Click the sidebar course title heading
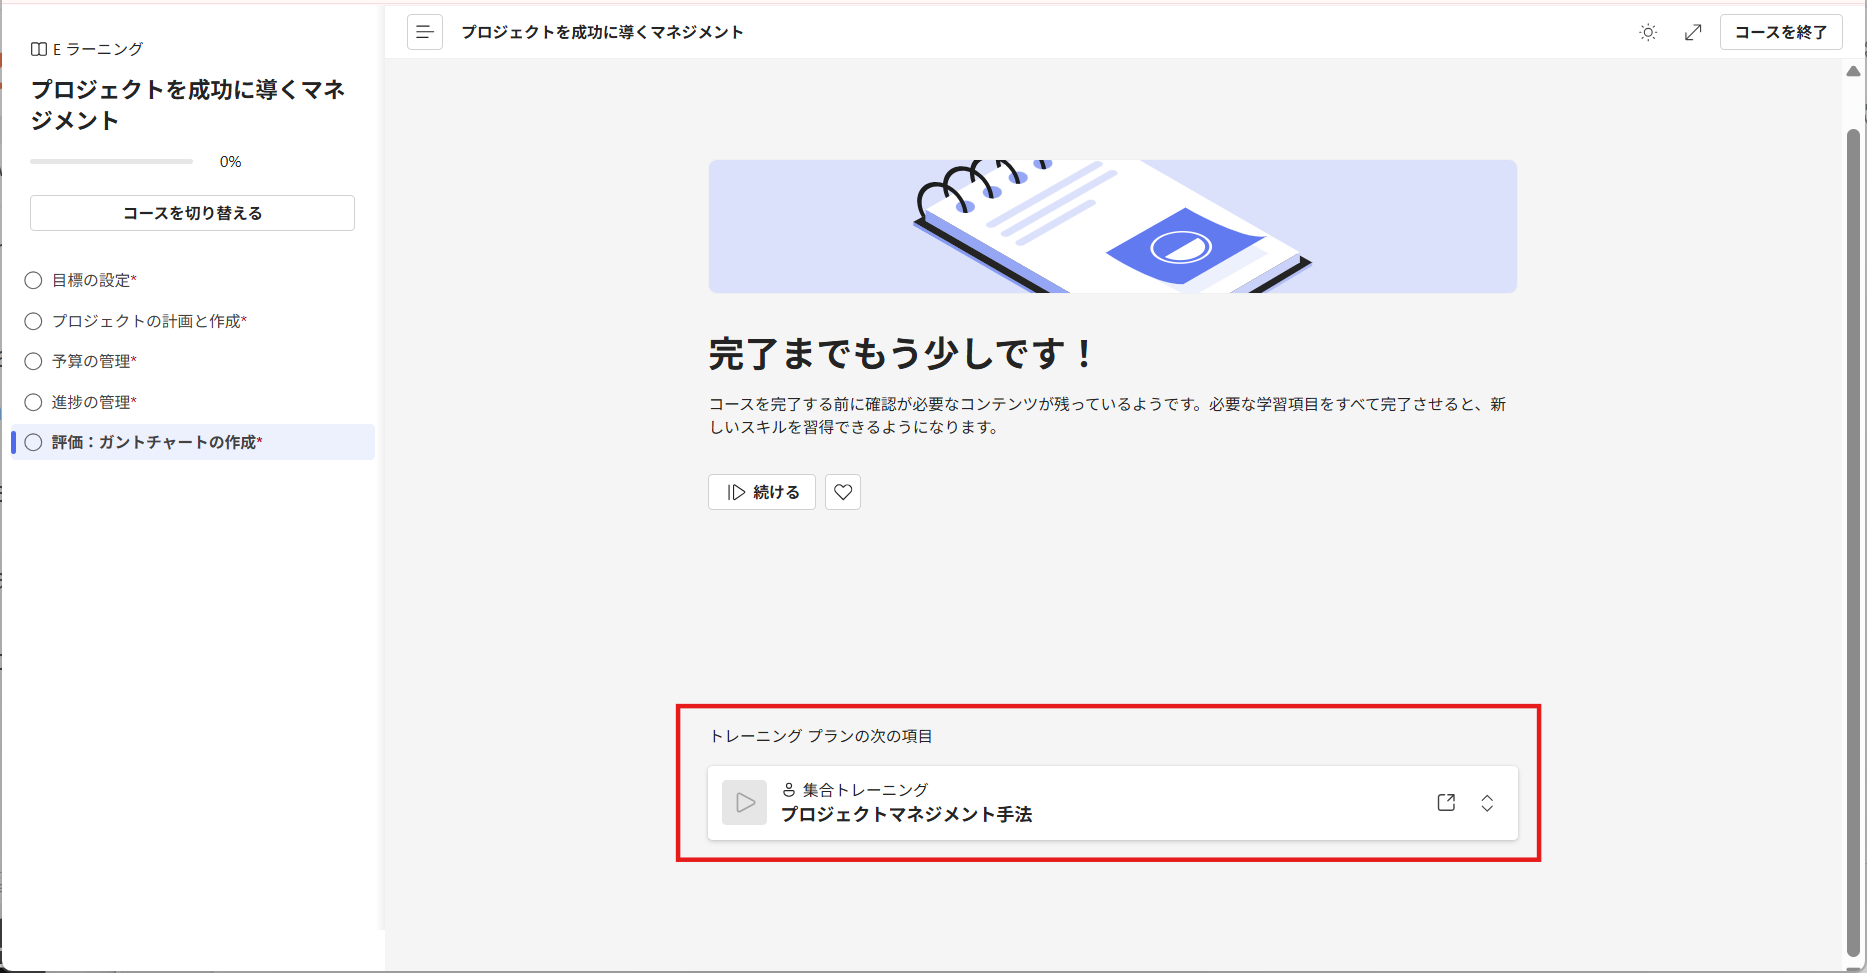1867x973 pixels. click(x=188, y=105)
